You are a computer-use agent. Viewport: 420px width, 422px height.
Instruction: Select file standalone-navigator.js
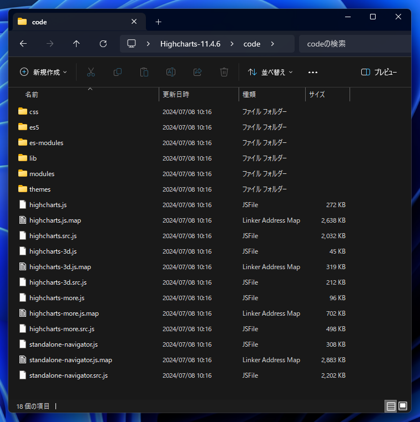63,344
